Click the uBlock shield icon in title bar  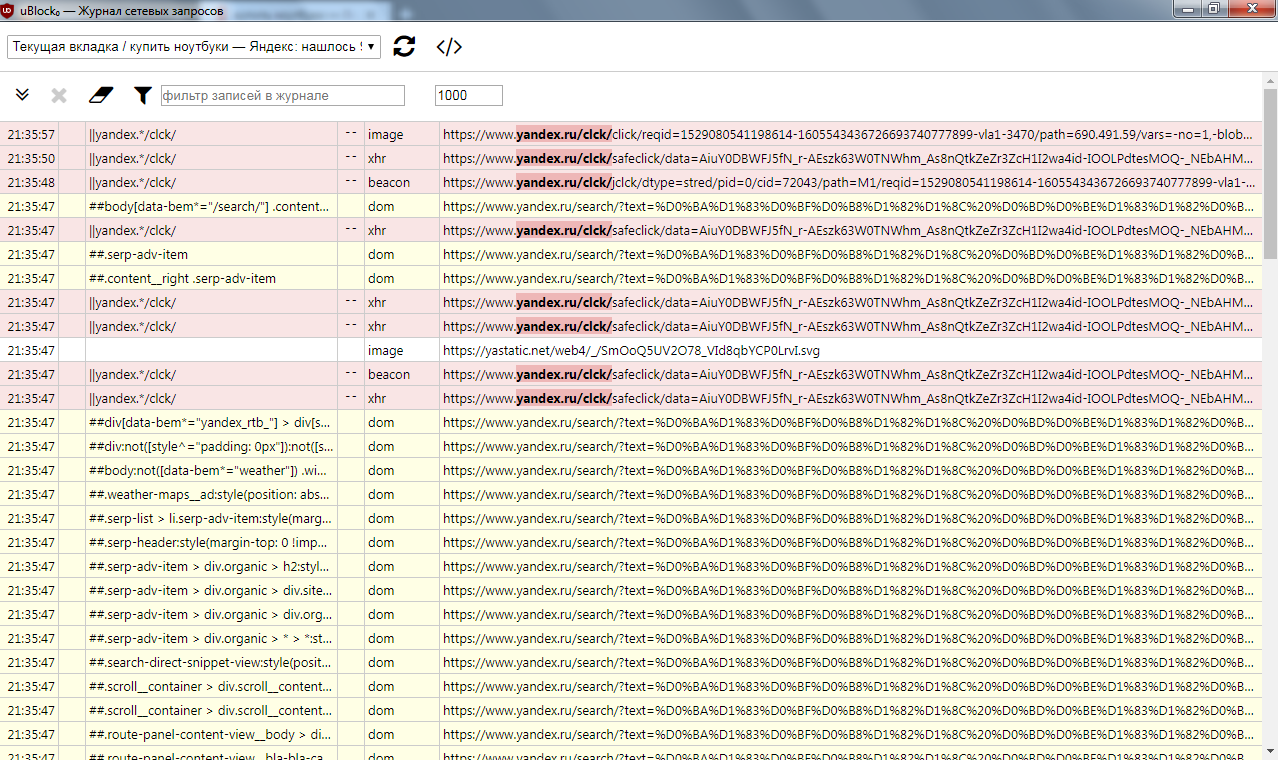coord(9,10)
